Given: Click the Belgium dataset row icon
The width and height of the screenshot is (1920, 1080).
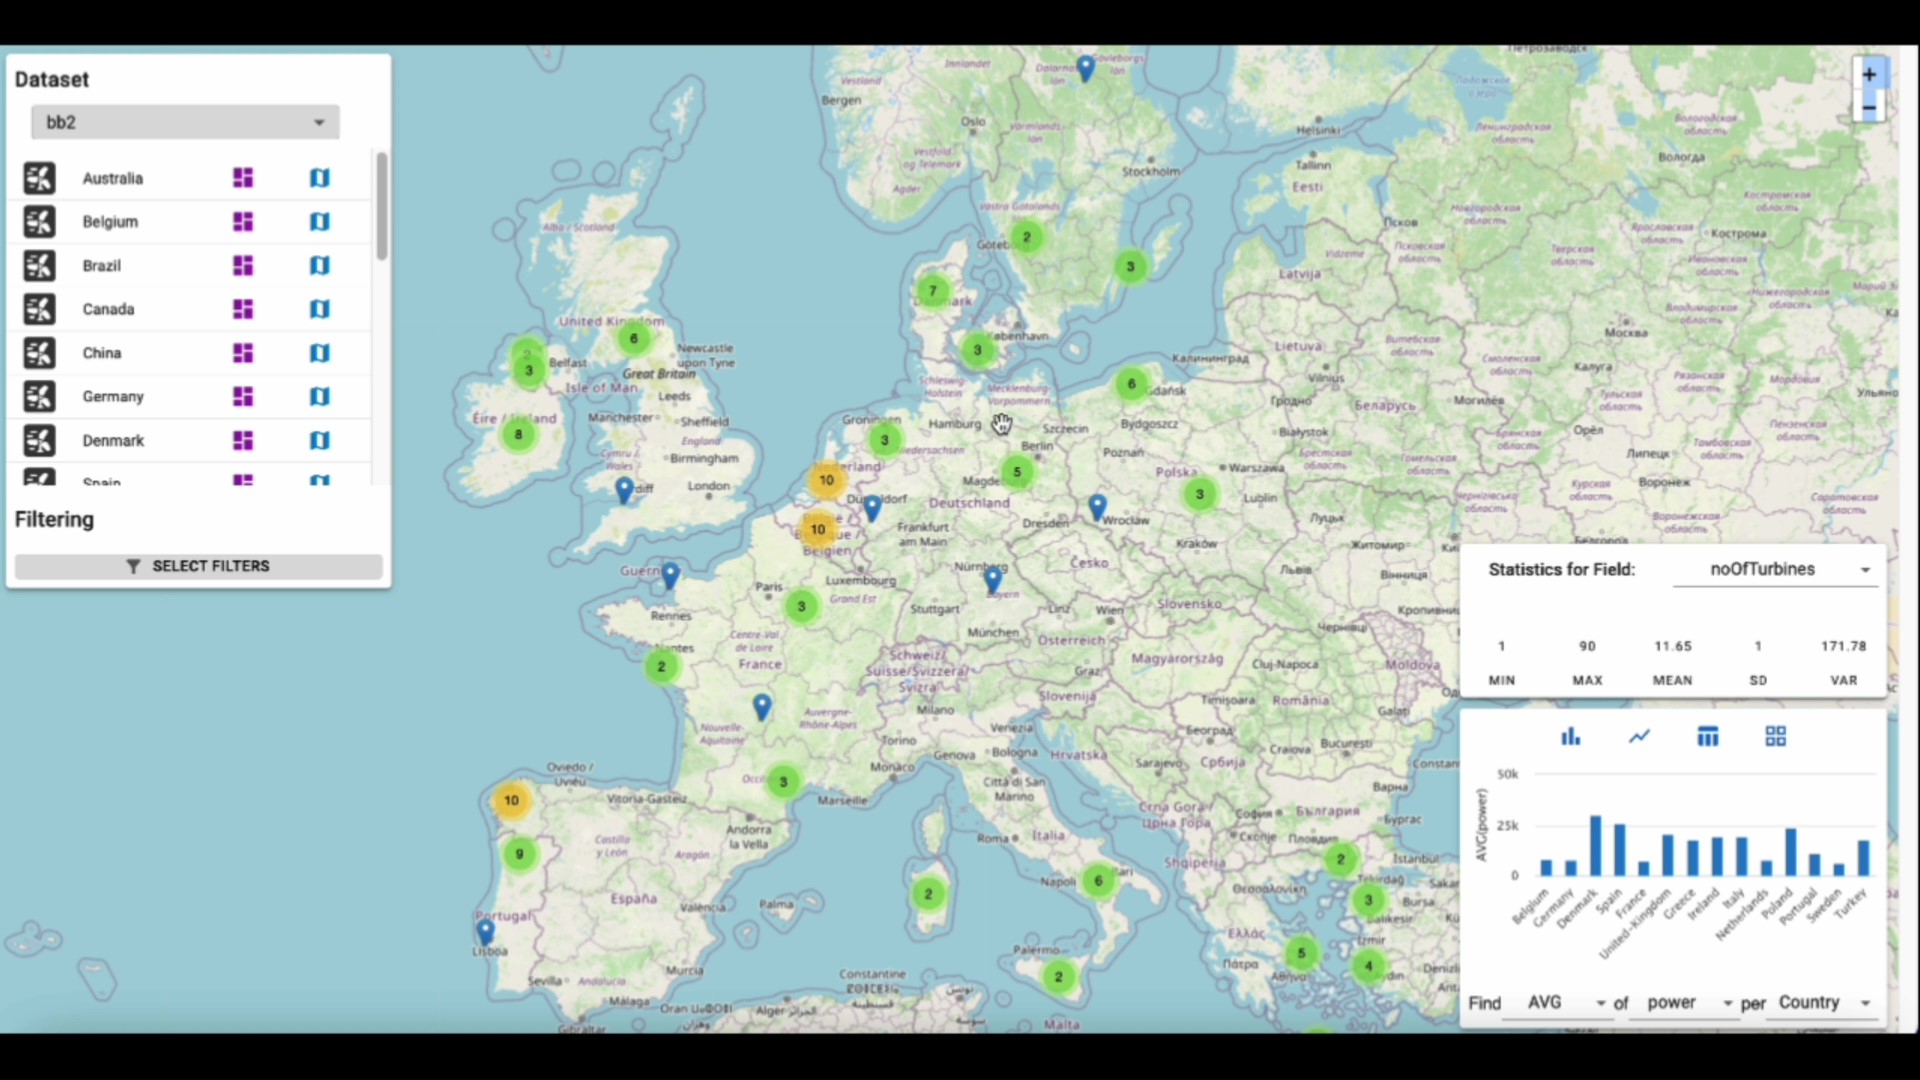Looking at the screenshot, I should (38, 220).
